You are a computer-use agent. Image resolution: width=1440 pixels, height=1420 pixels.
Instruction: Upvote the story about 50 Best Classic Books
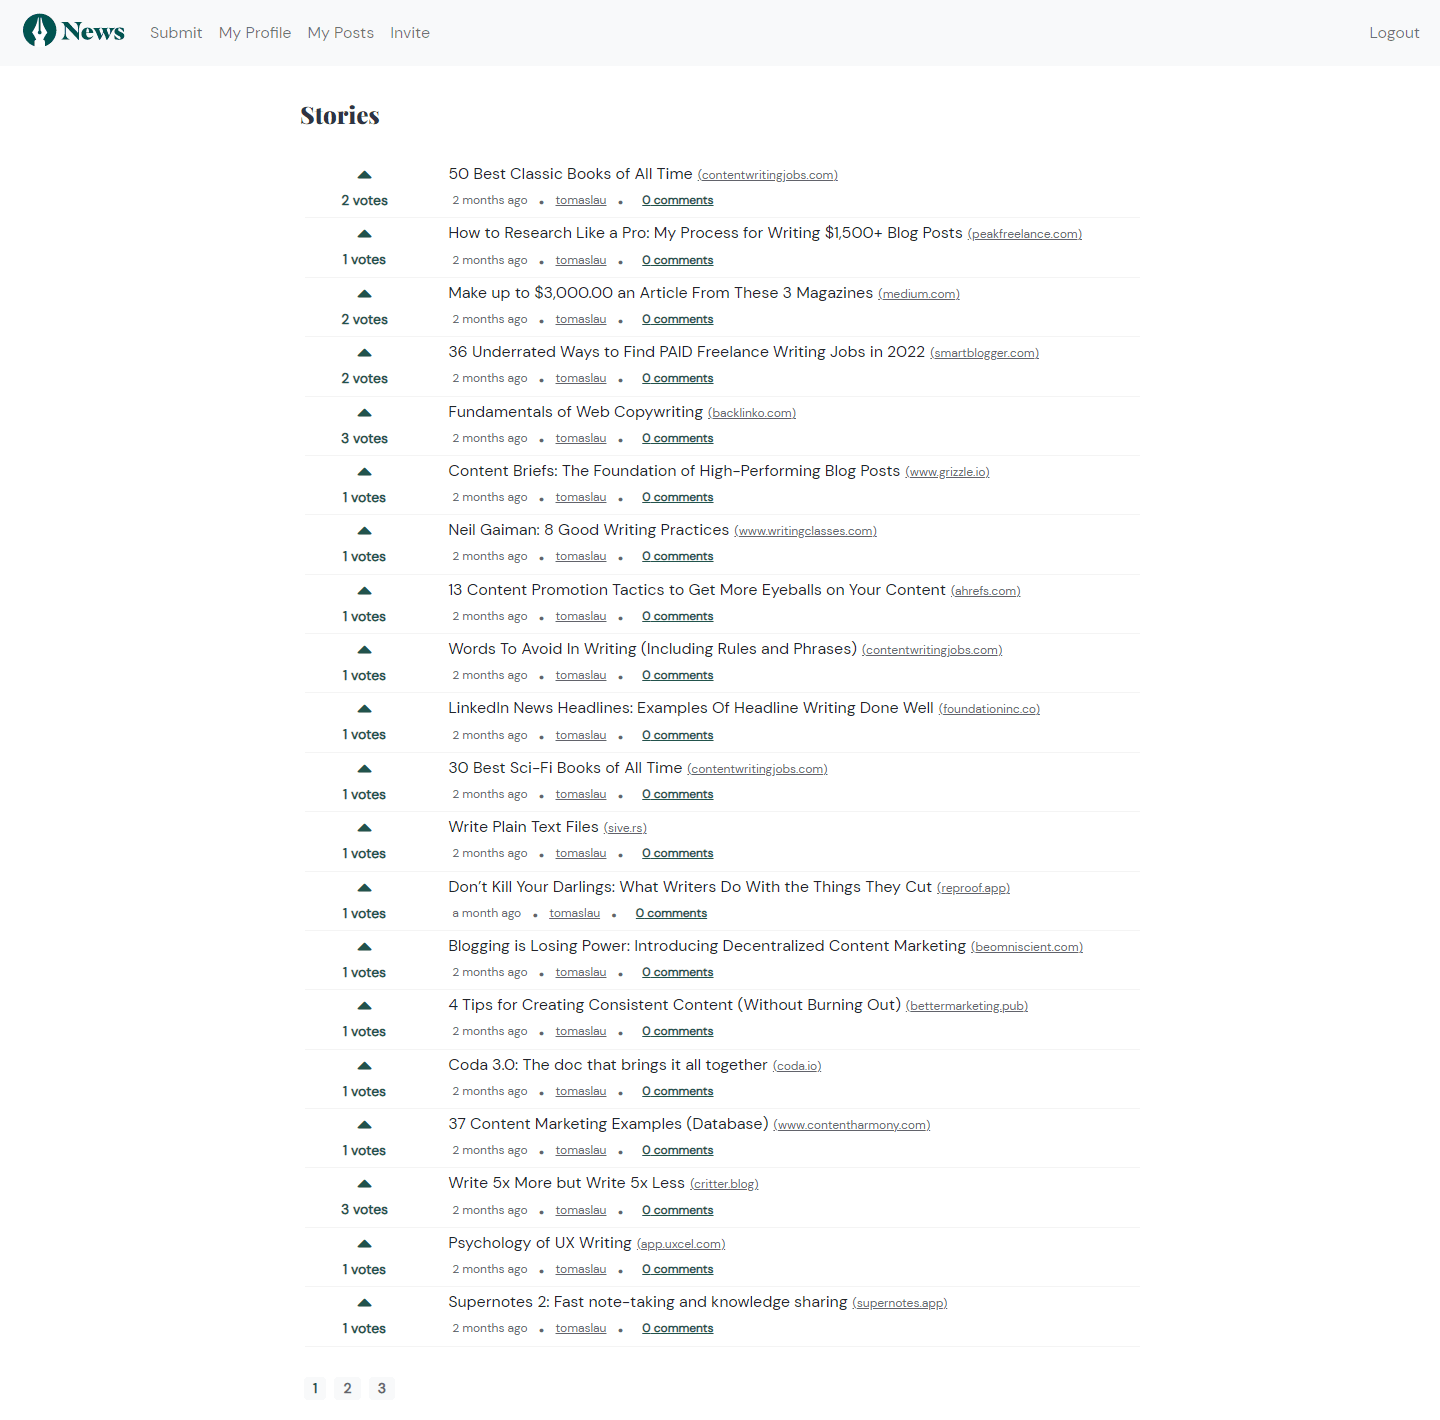[x=364, y=174]
